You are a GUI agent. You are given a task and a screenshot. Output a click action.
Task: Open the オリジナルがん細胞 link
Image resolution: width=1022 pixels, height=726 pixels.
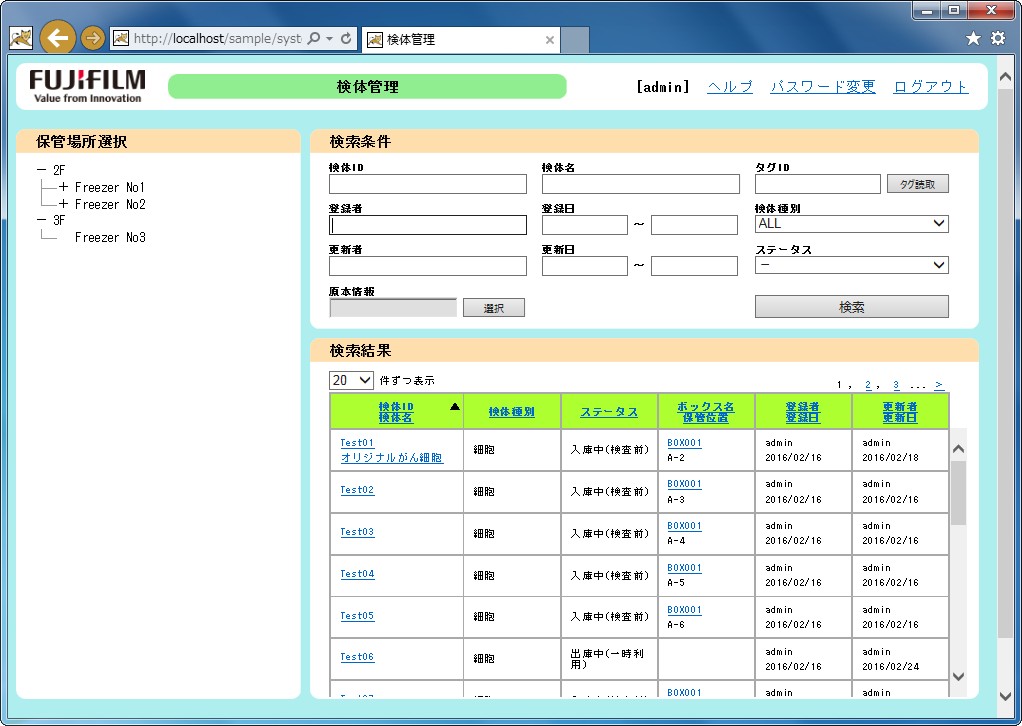coord(392,457)
